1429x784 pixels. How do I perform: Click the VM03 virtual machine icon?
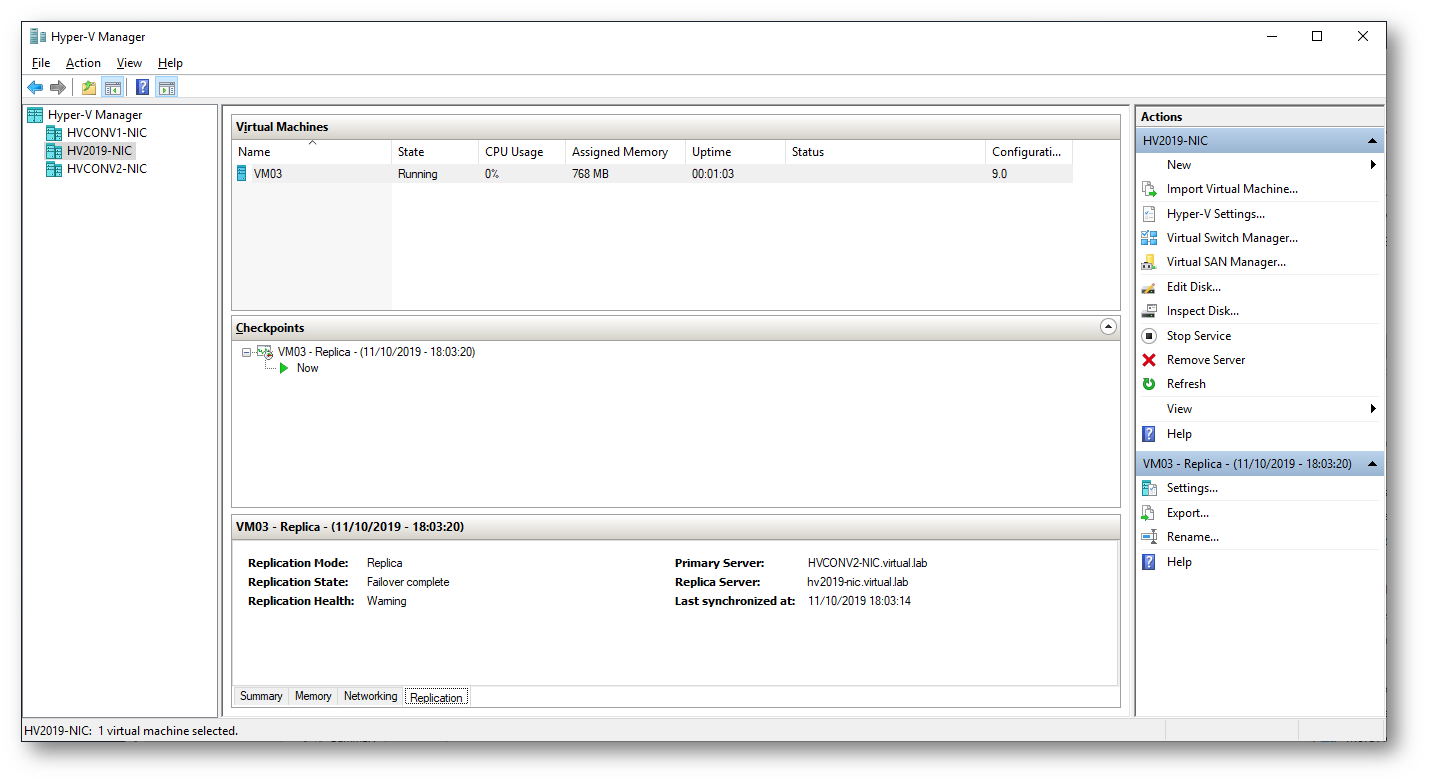coord(242,174)
